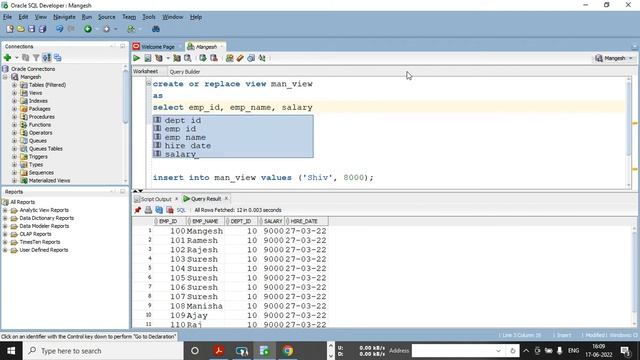
Task: Select the Worksheet tab
Action: [146, 71]
